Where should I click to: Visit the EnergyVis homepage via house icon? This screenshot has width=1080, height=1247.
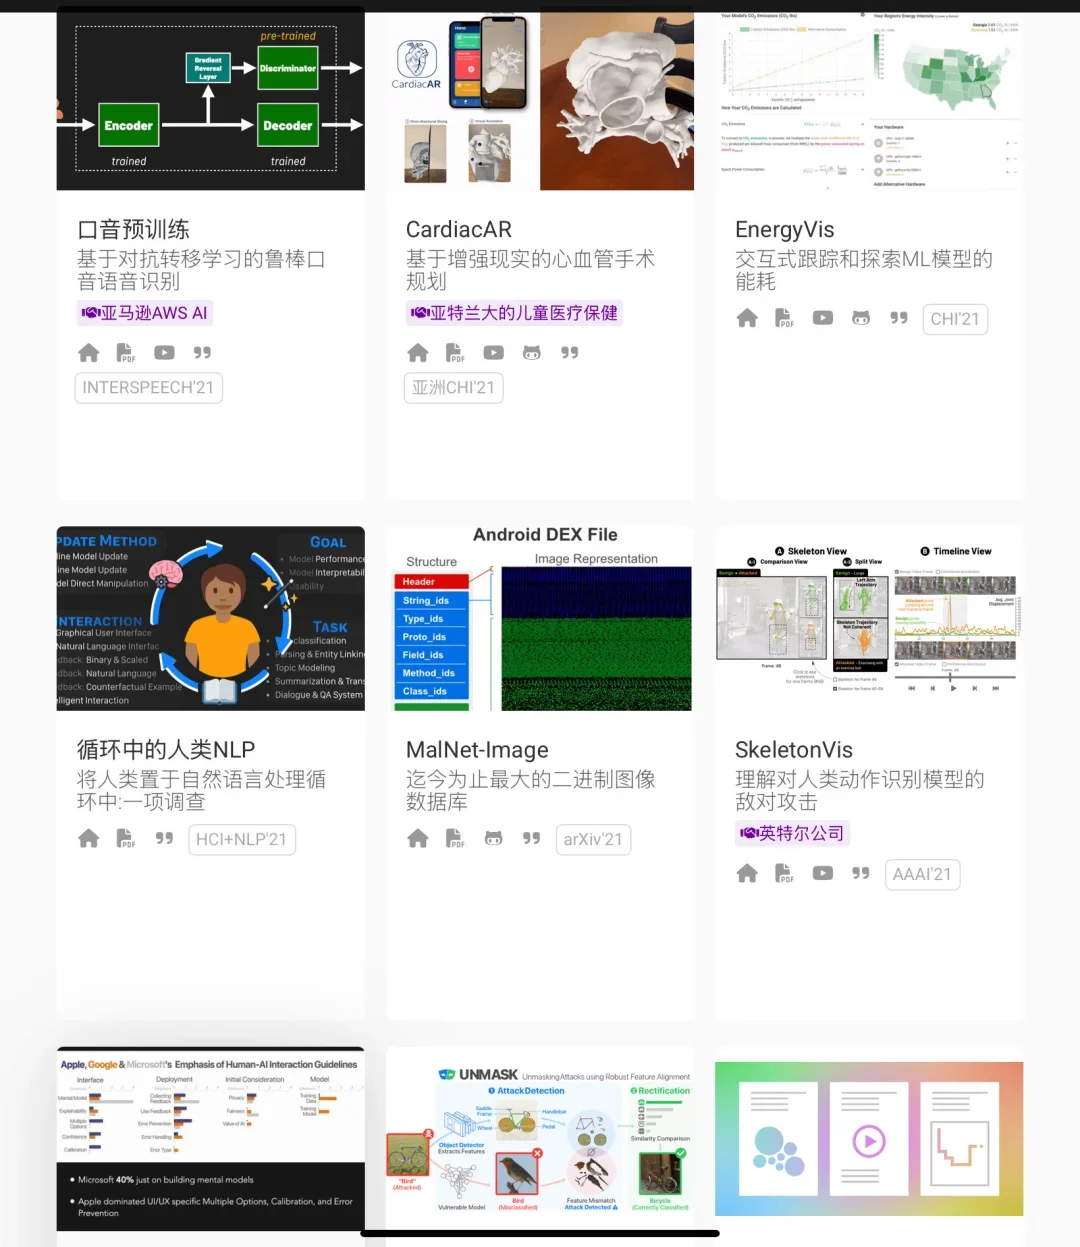coord(747,318)
